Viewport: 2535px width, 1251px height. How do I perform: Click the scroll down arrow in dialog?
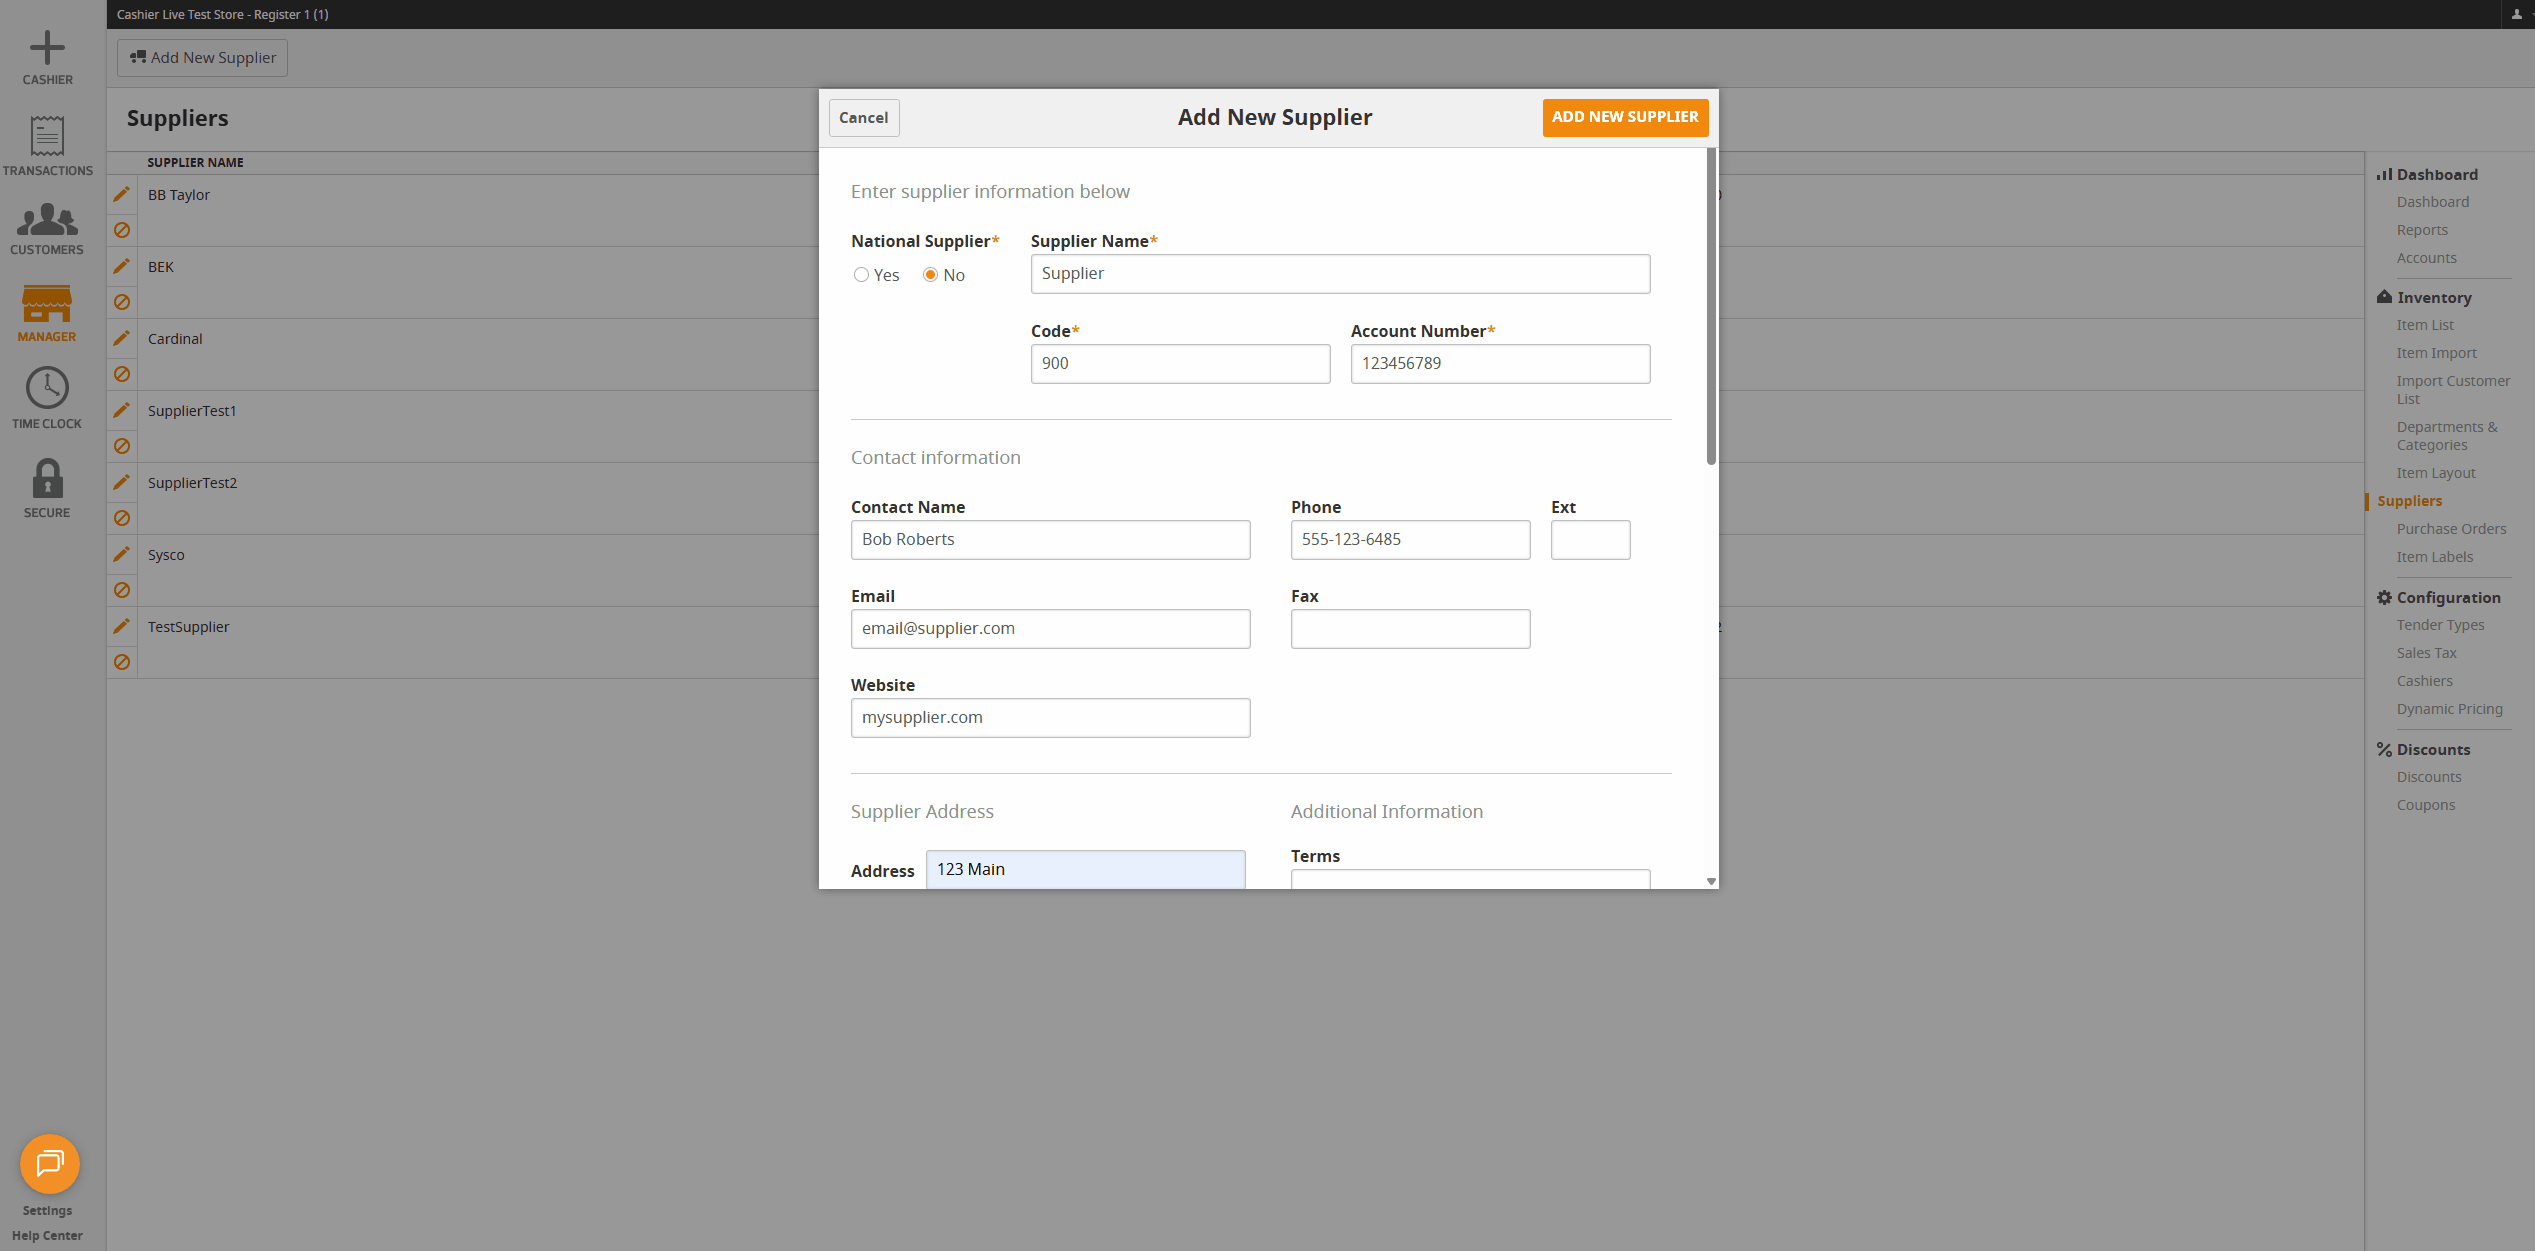1711,881
